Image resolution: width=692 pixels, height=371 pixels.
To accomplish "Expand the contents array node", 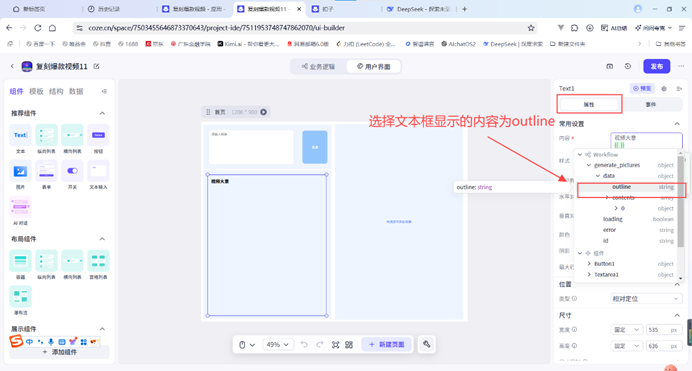I will 607,198.
